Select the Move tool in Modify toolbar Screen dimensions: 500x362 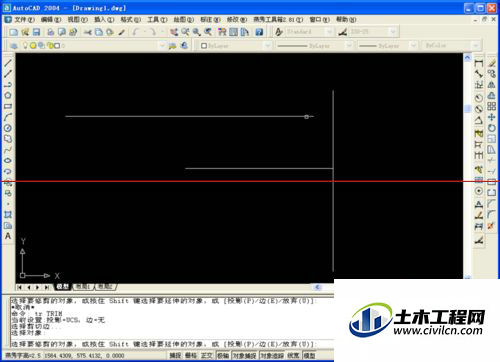click(491, 117)
